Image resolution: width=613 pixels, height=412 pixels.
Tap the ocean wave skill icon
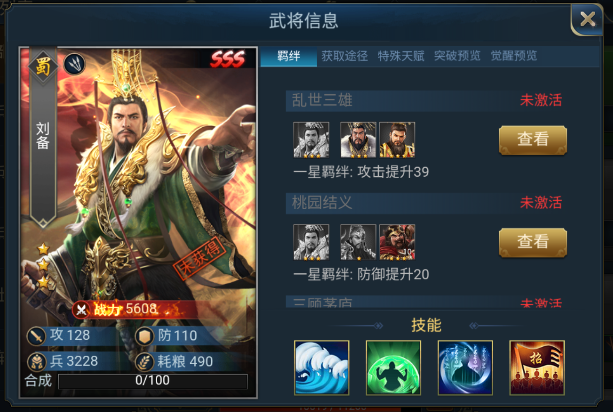click(x=321, y=367)
